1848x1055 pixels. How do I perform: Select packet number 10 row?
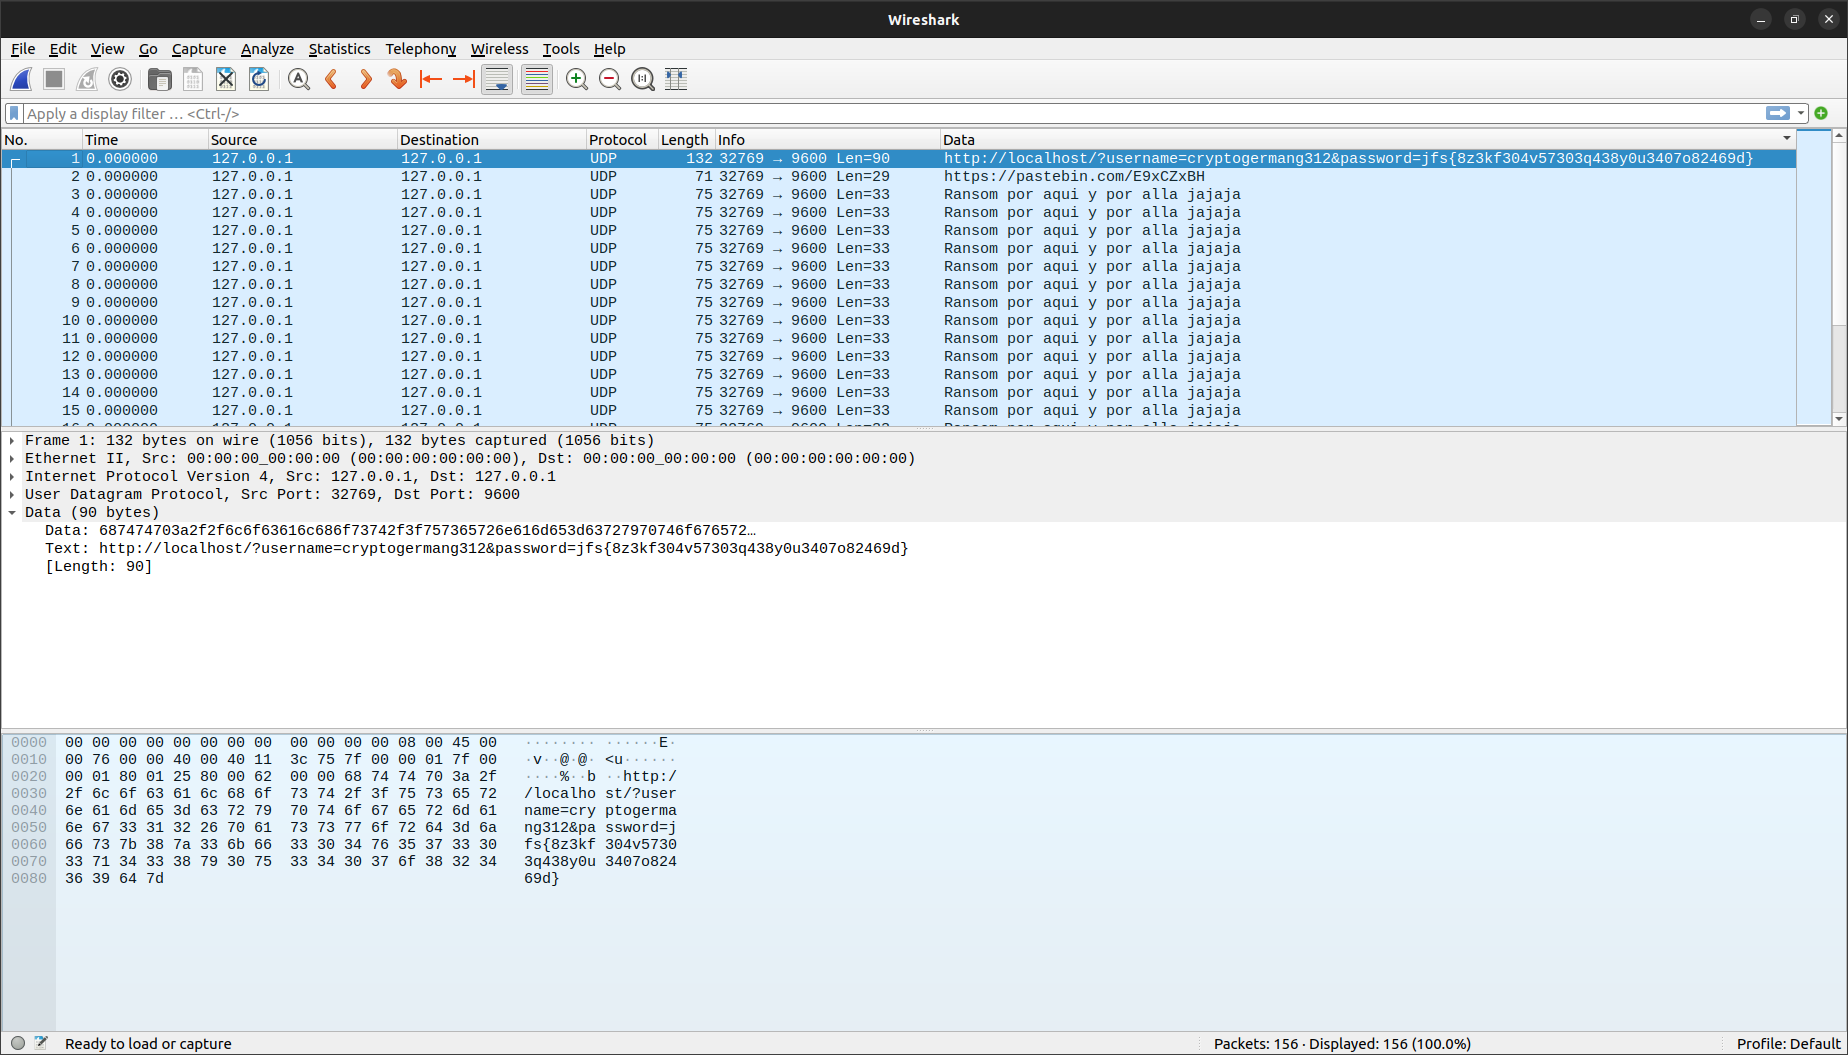899,320
